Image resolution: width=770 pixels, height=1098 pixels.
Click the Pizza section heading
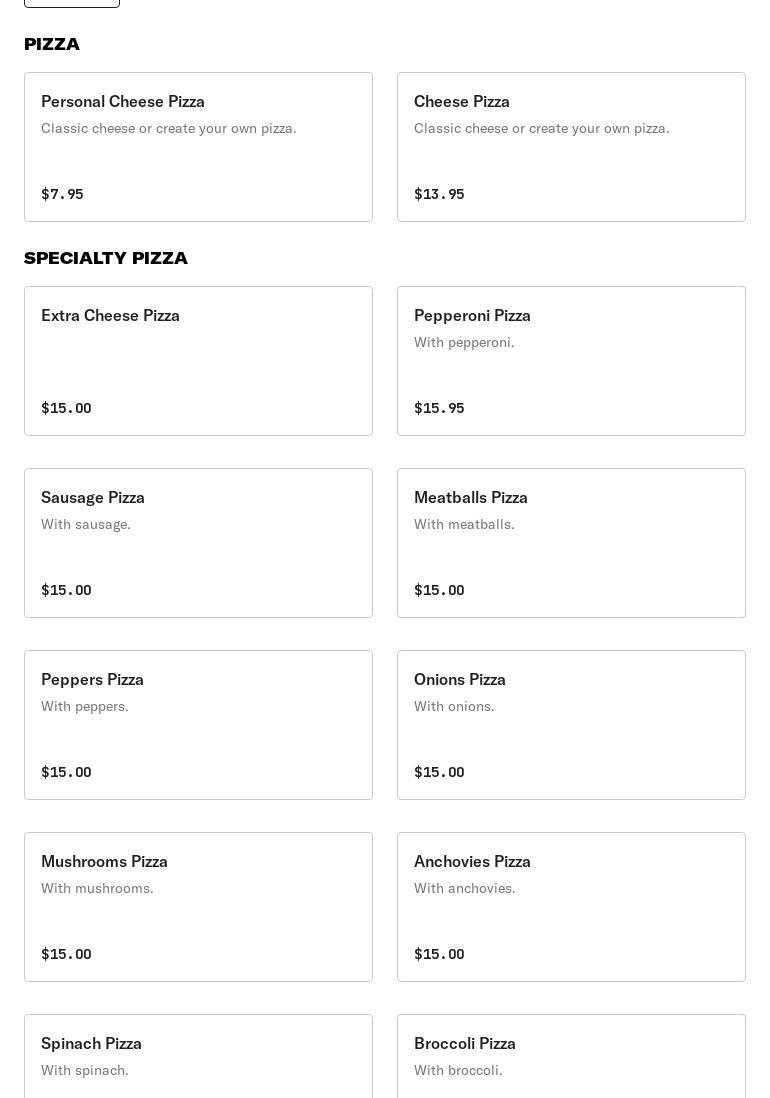(52, 44)
